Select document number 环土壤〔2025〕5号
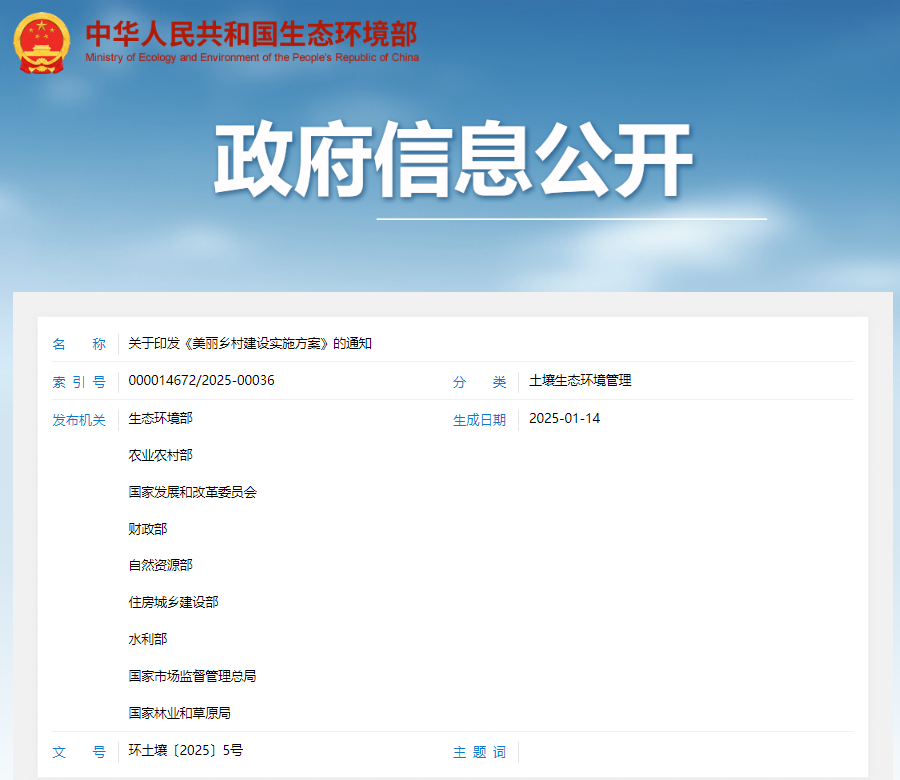900x780 pixels. pyautogui.click(x=186, y=750)
